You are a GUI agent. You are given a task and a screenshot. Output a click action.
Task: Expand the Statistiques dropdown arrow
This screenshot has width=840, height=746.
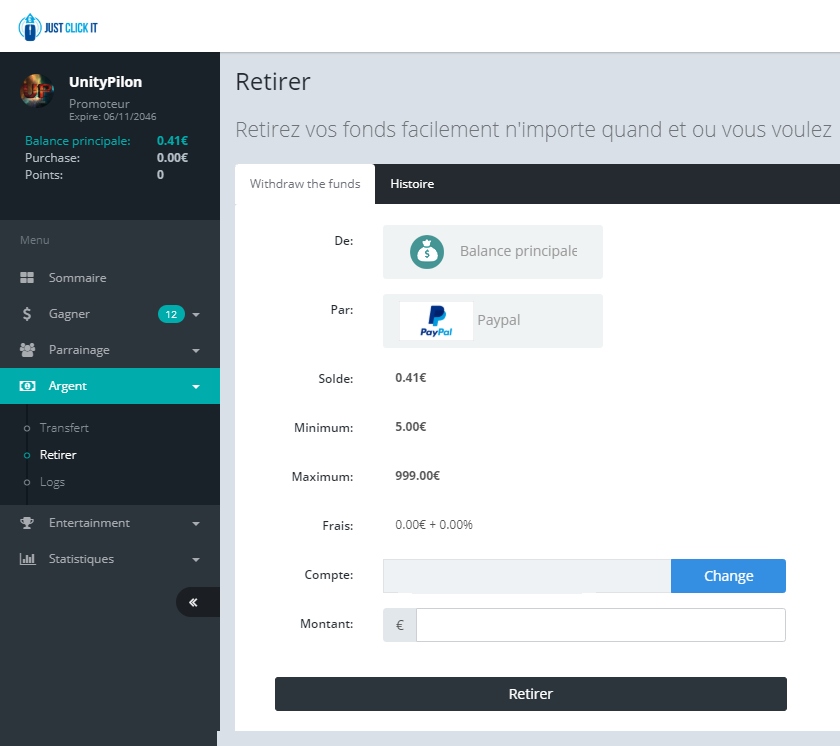pyautogui.click(x=196, y=560)
